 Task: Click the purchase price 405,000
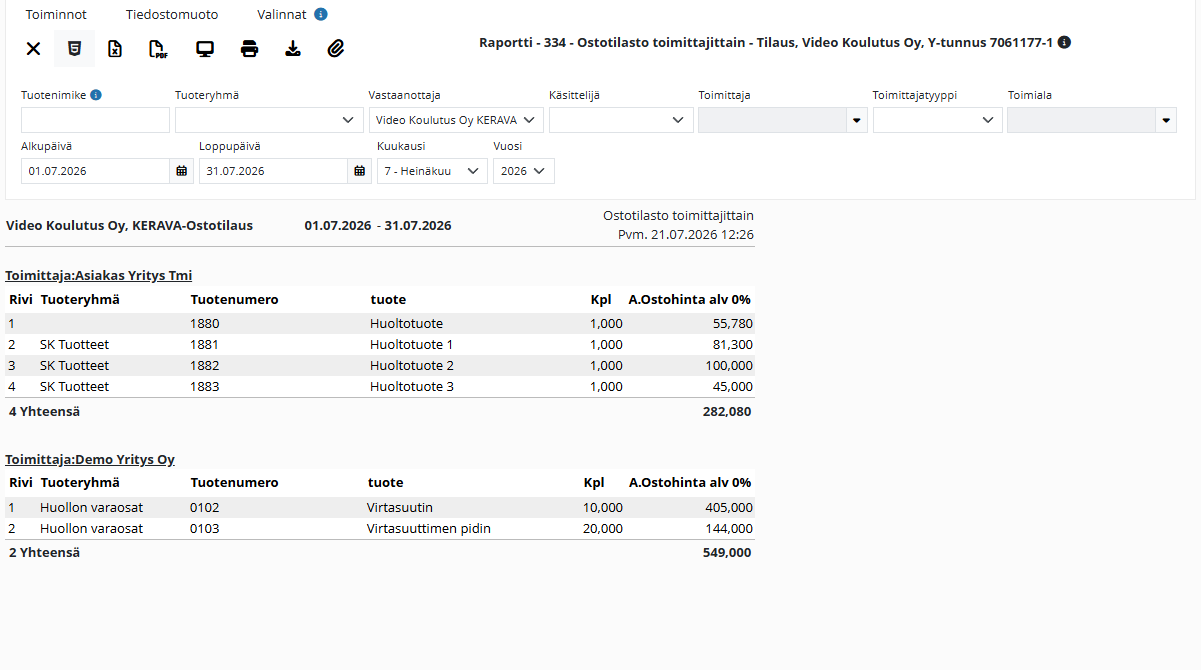(x=729, y=508)
